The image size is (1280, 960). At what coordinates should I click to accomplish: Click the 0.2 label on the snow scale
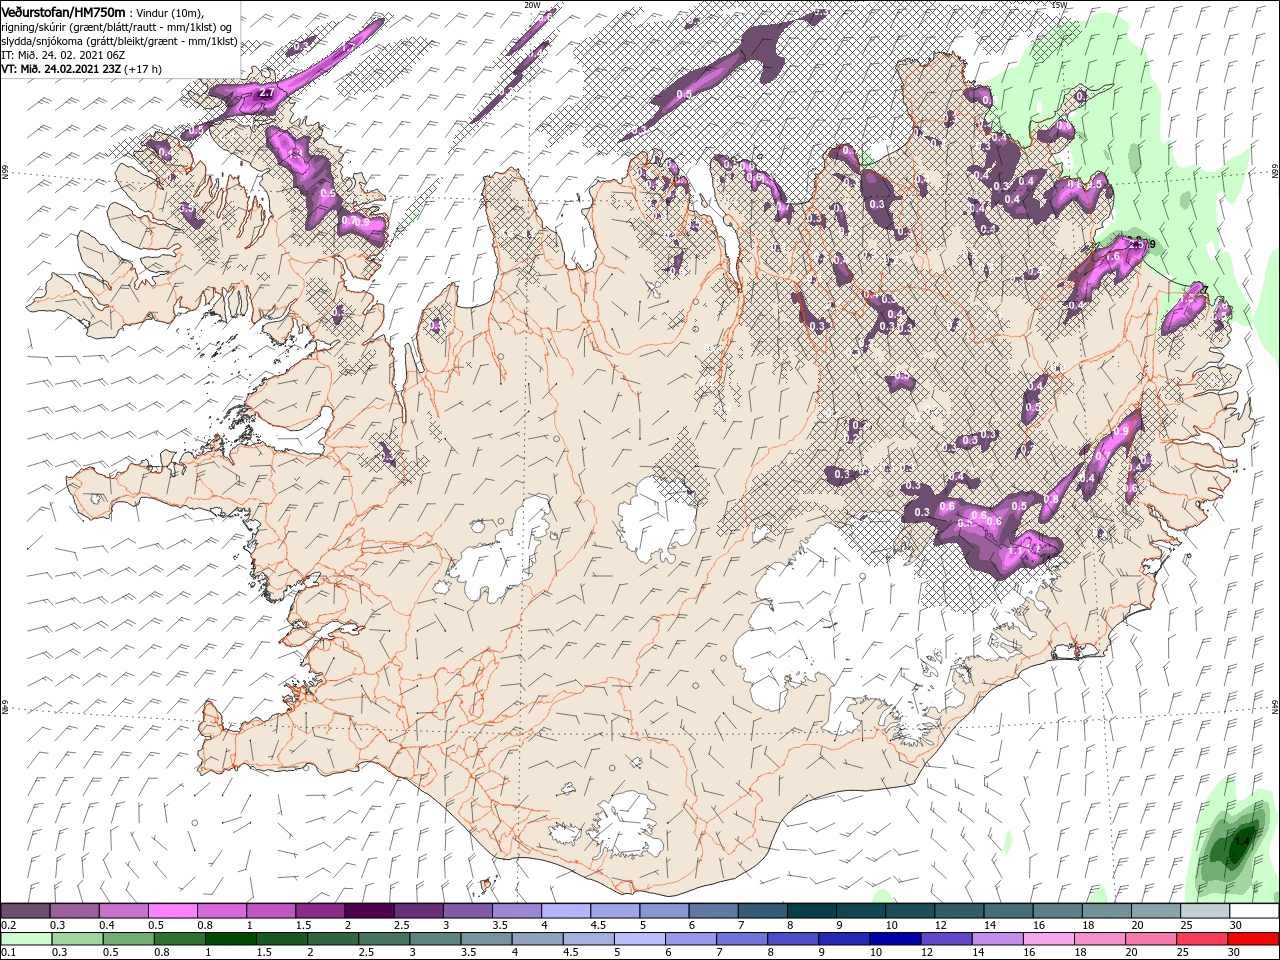pyautogui.click(x=9, y=925)
